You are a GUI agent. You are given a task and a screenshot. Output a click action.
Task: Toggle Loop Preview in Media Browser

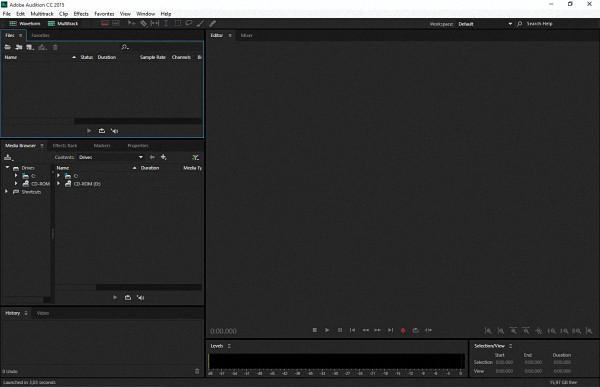tap(128, 297)
